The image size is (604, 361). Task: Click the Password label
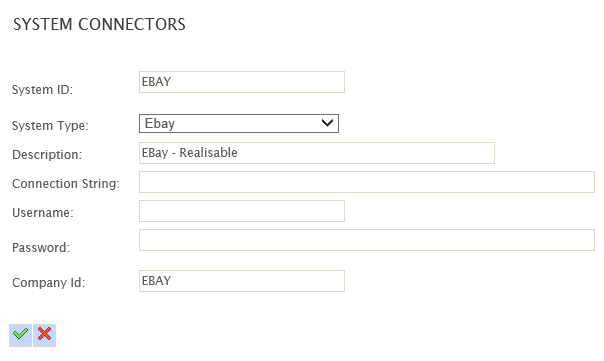click(41, 247)
